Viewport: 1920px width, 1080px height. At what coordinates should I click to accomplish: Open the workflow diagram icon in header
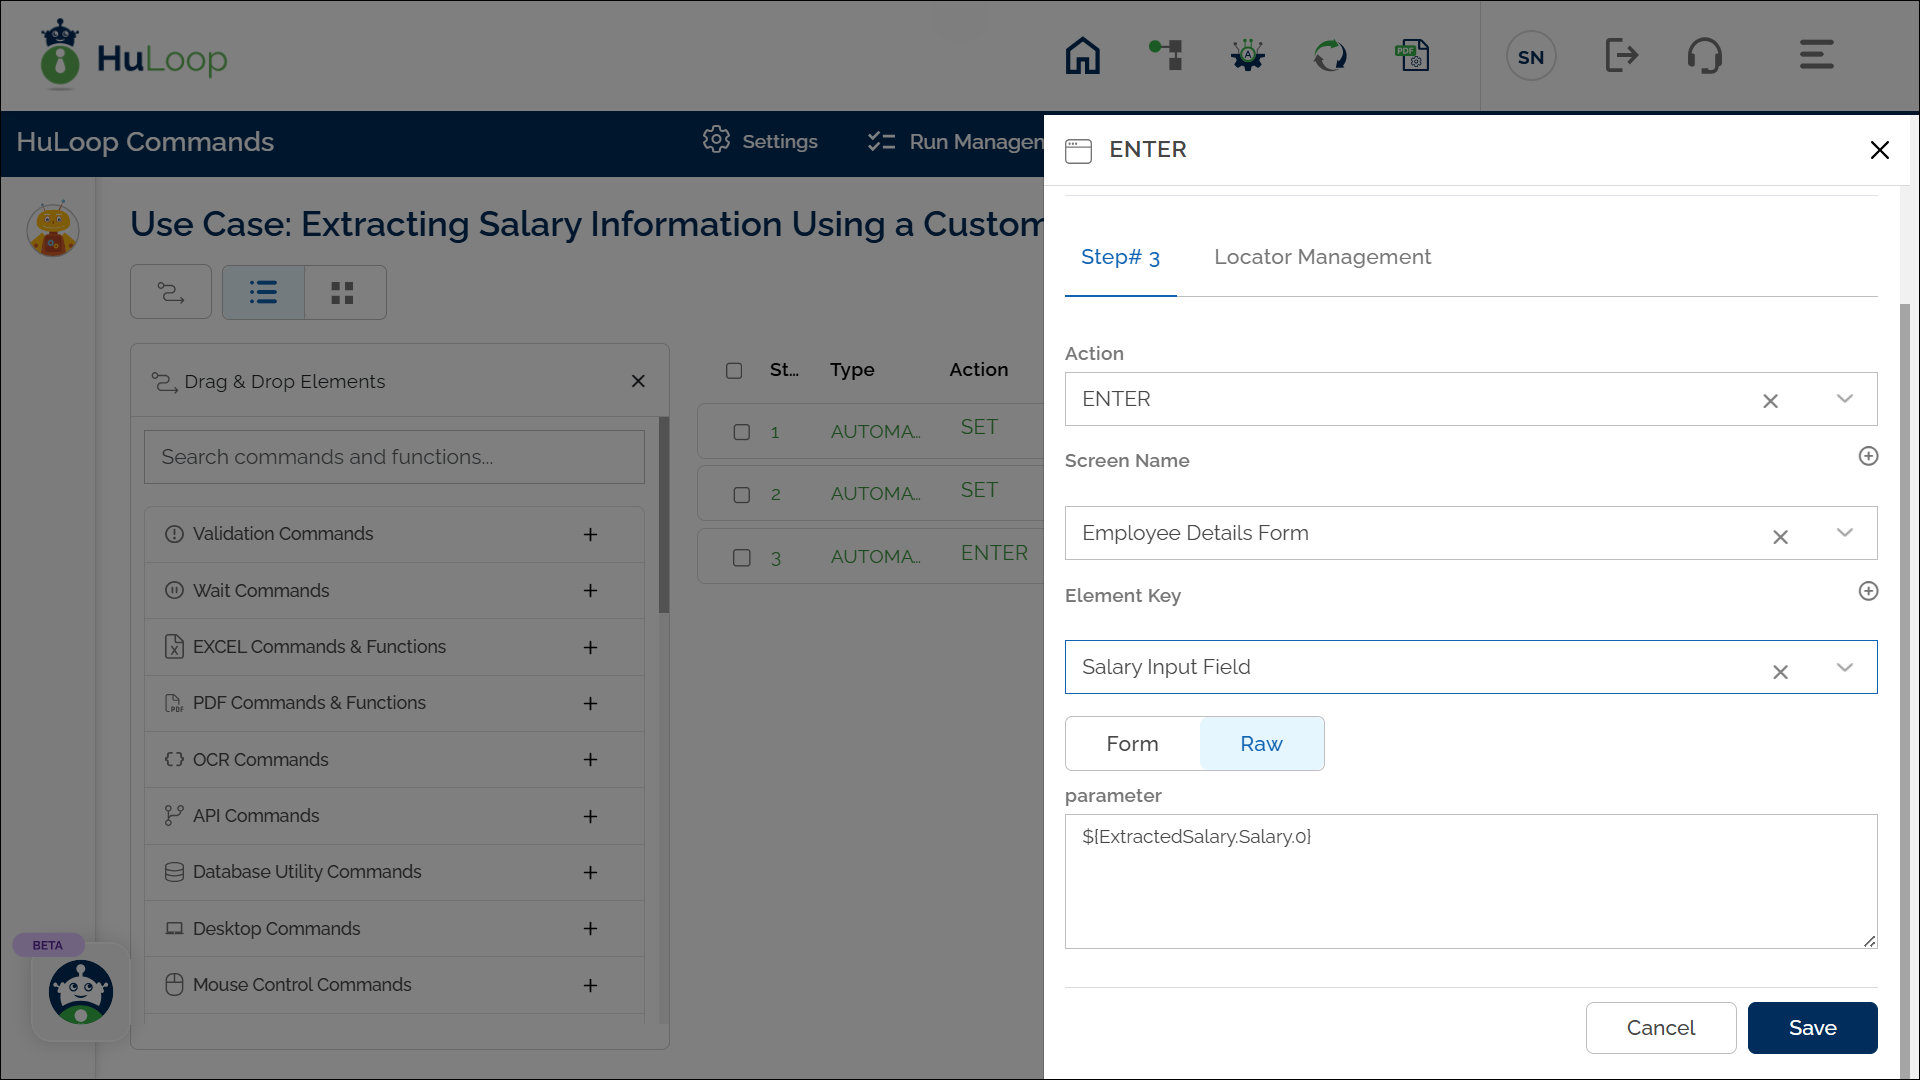point(1166,56)
